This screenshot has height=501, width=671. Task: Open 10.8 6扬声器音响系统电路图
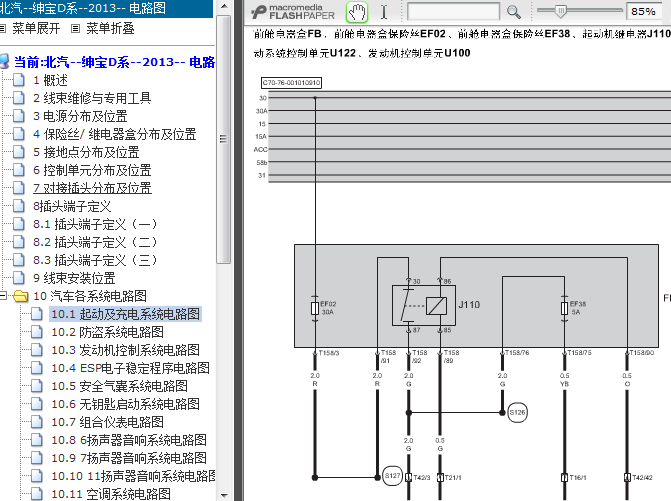coord(129,440)
